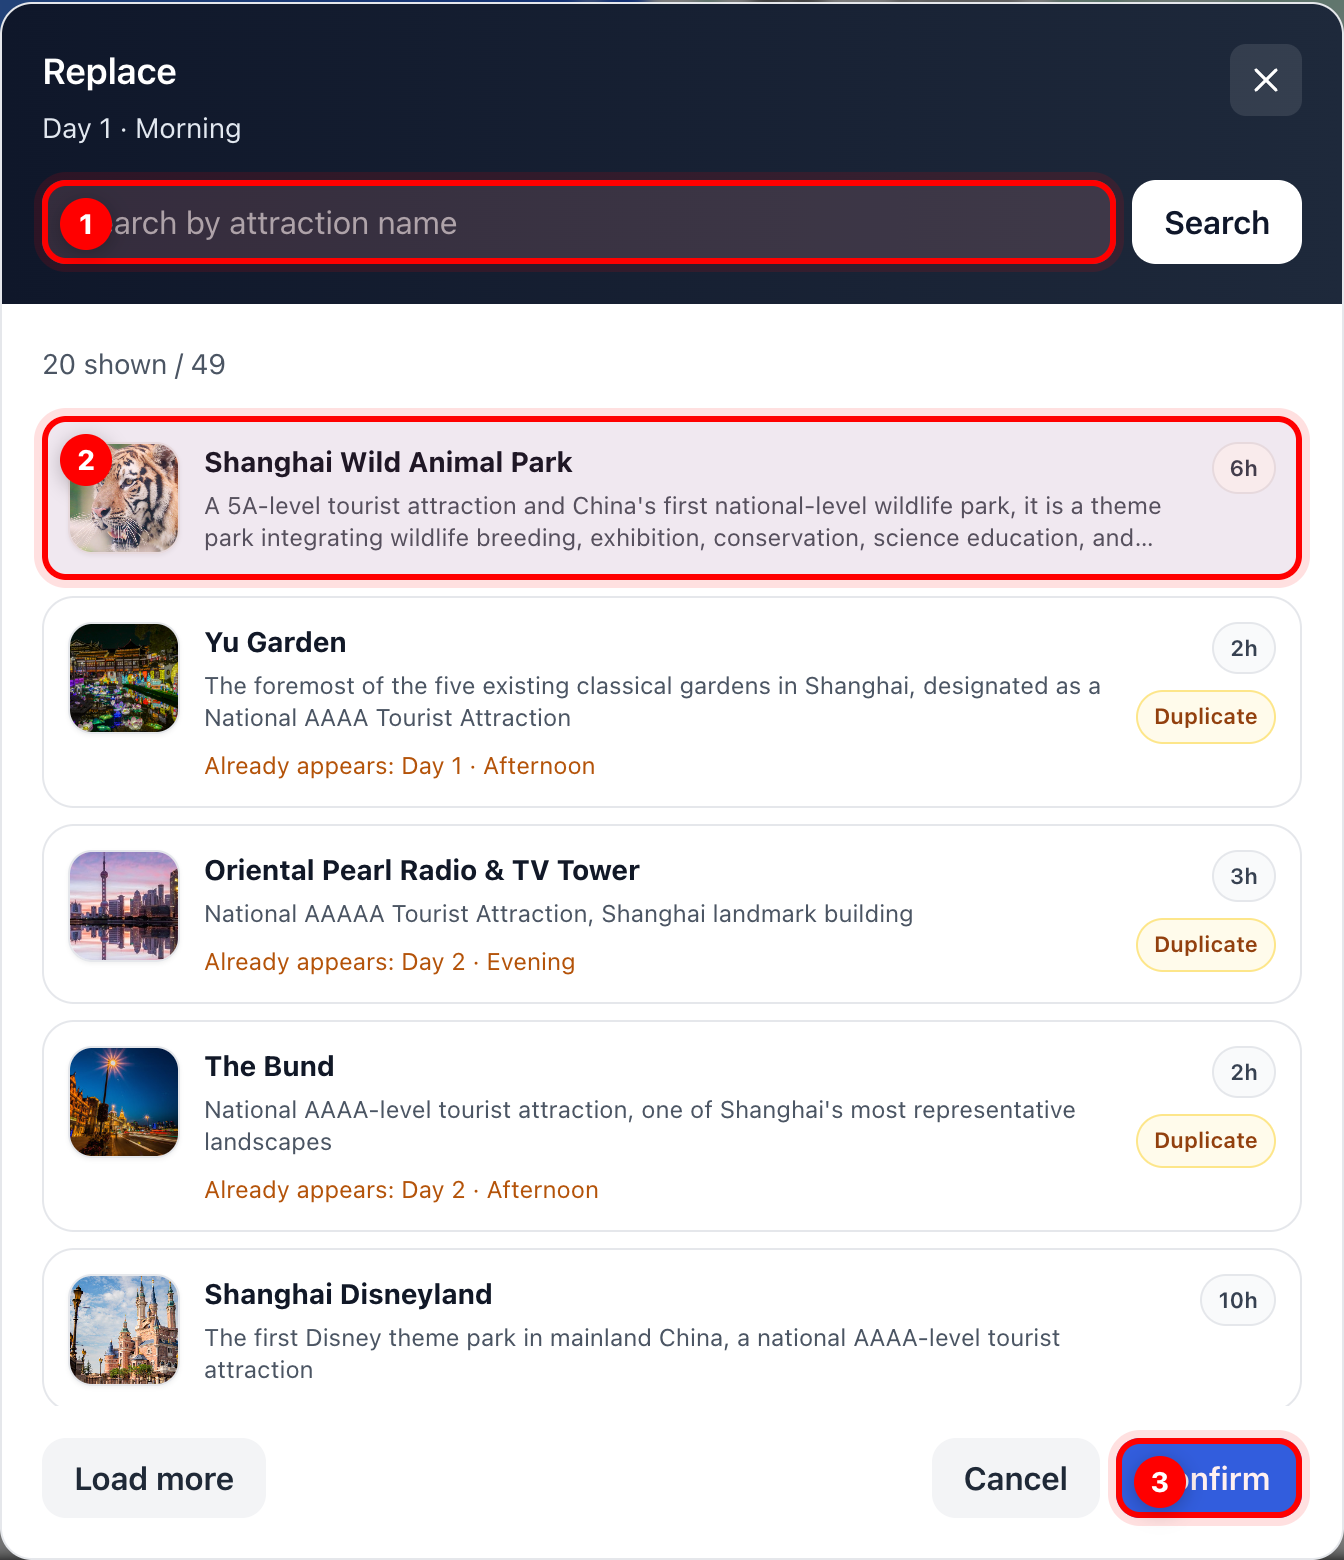Viewport: 1344px width, 1560px height.
Task: Click The Bund night photo thumbnail
Action: [124, 1102]
